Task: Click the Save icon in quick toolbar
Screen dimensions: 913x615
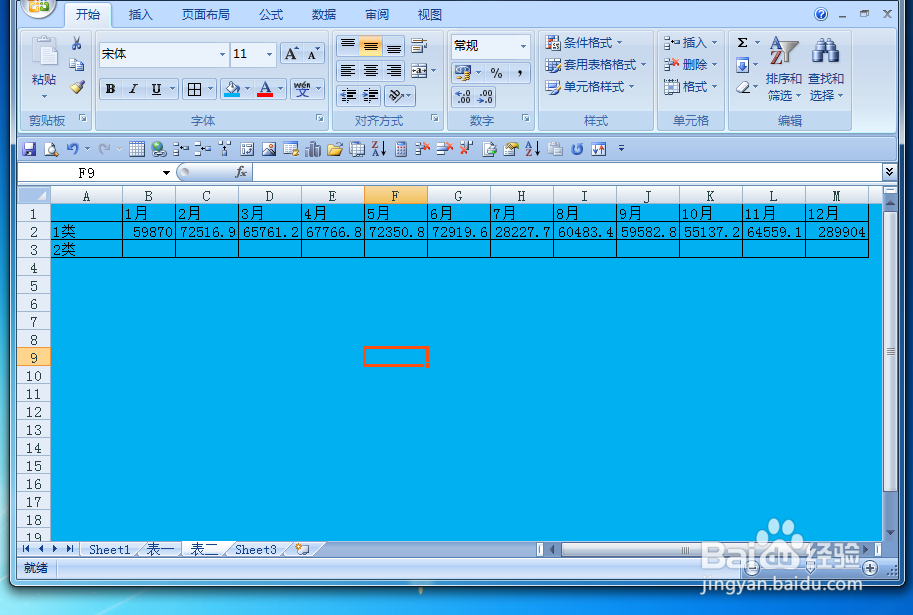Action: click(x=29, y=150)
